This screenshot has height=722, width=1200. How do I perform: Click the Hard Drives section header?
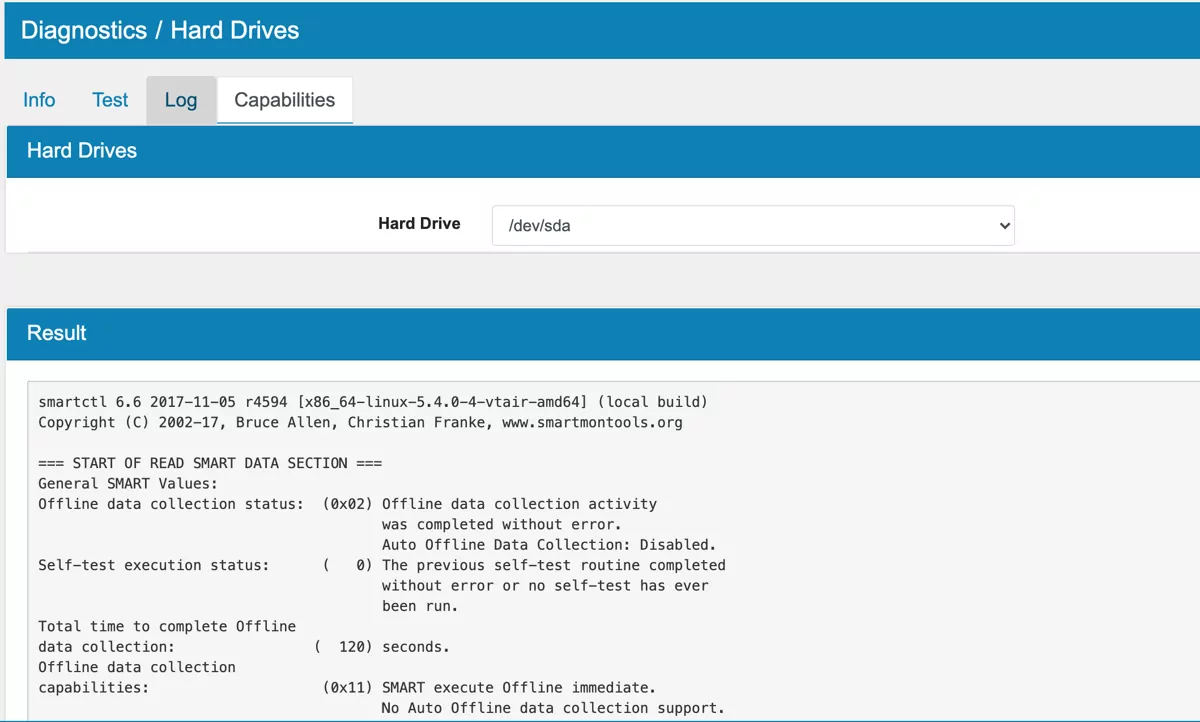point(81,151)
